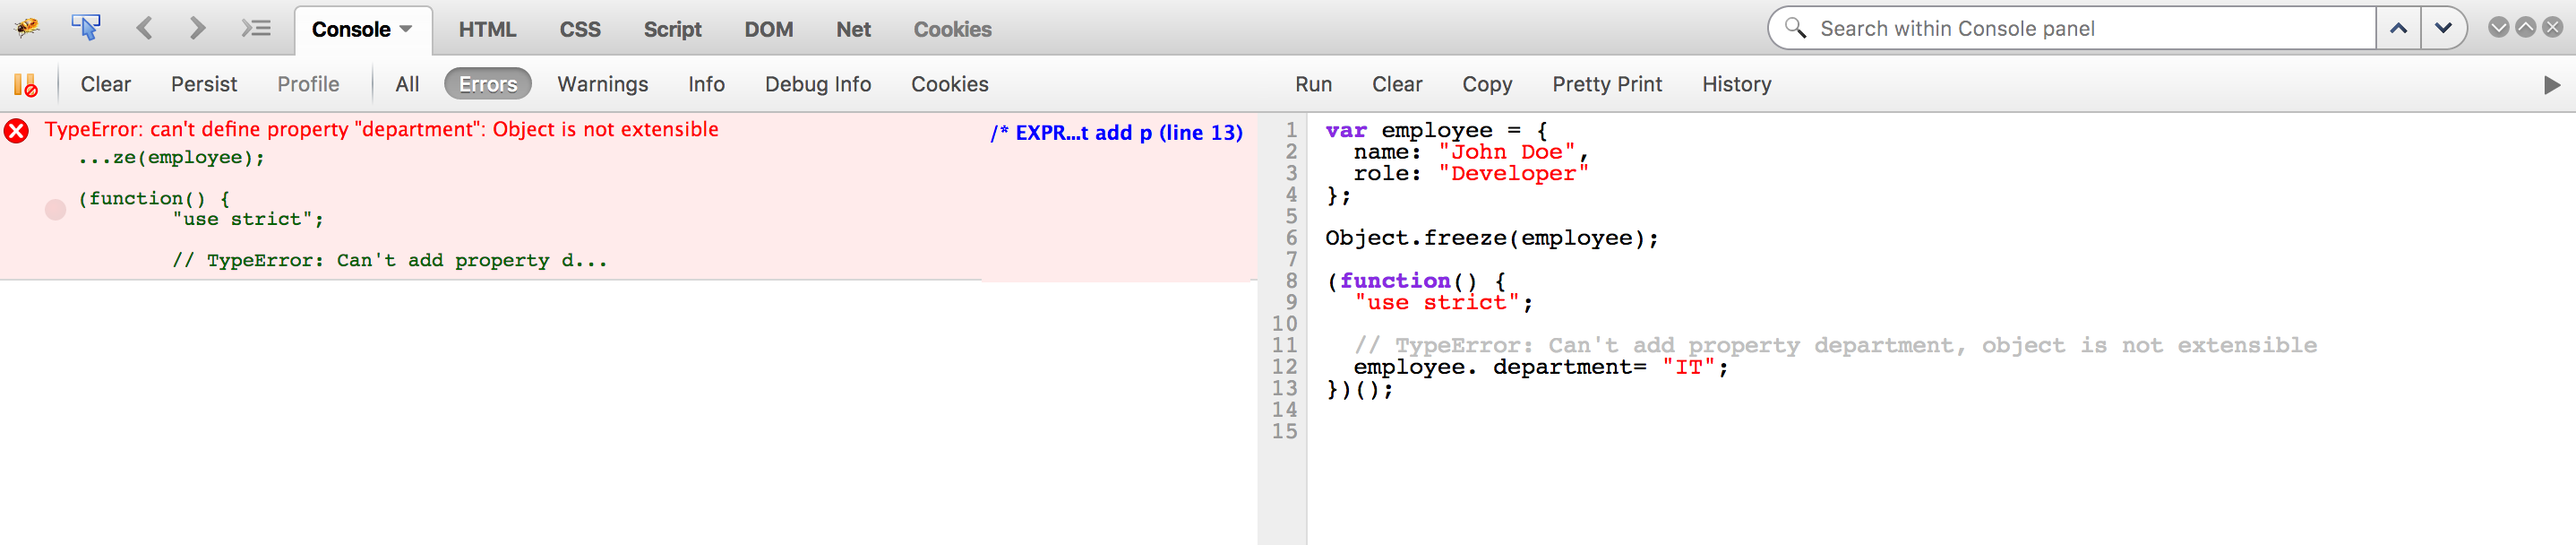Run the command editor code
The image size is (2576, 545).
(x=1312, y=85)
